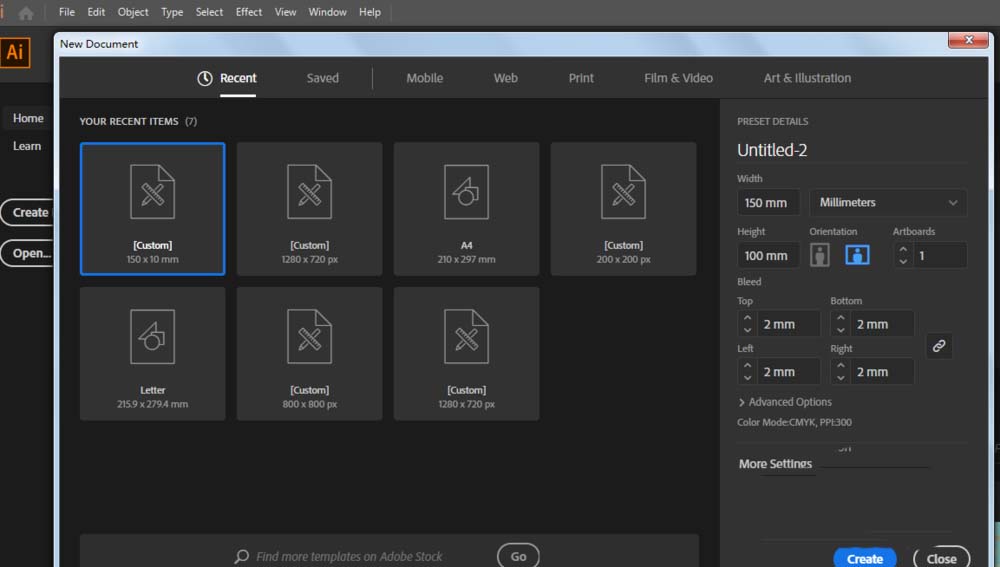
Task: Click Home link in left sidebar
Action: point(28,119)
